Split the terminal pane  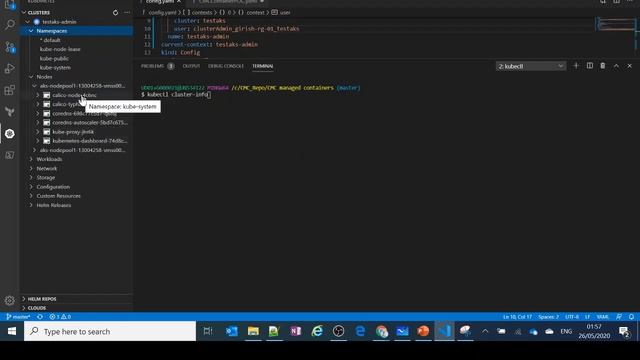(589, 66)
